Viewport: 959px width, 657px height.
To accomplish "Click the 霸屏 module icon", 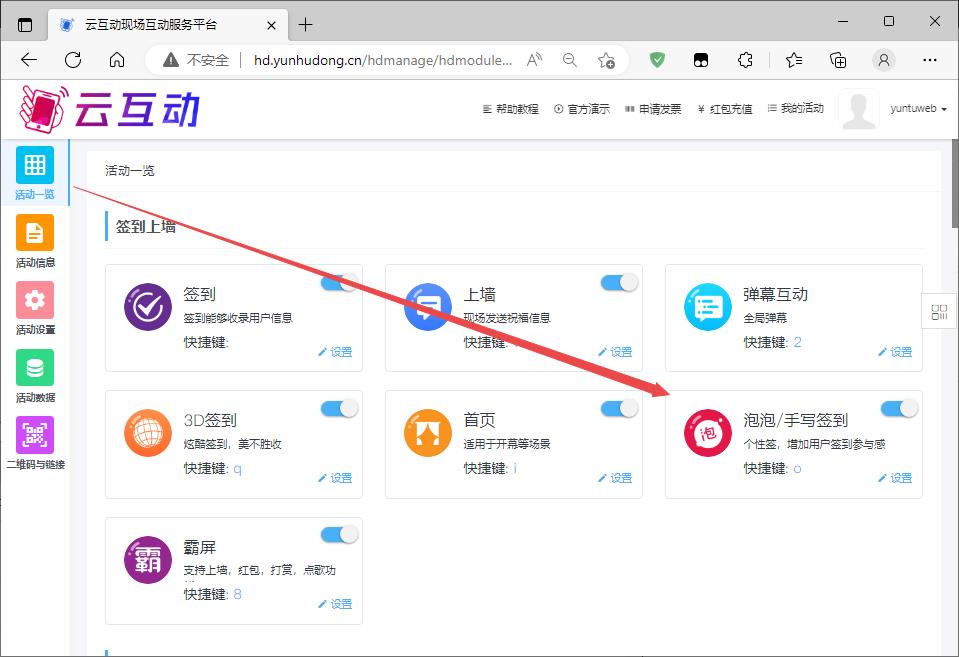I will coord(147,560).
